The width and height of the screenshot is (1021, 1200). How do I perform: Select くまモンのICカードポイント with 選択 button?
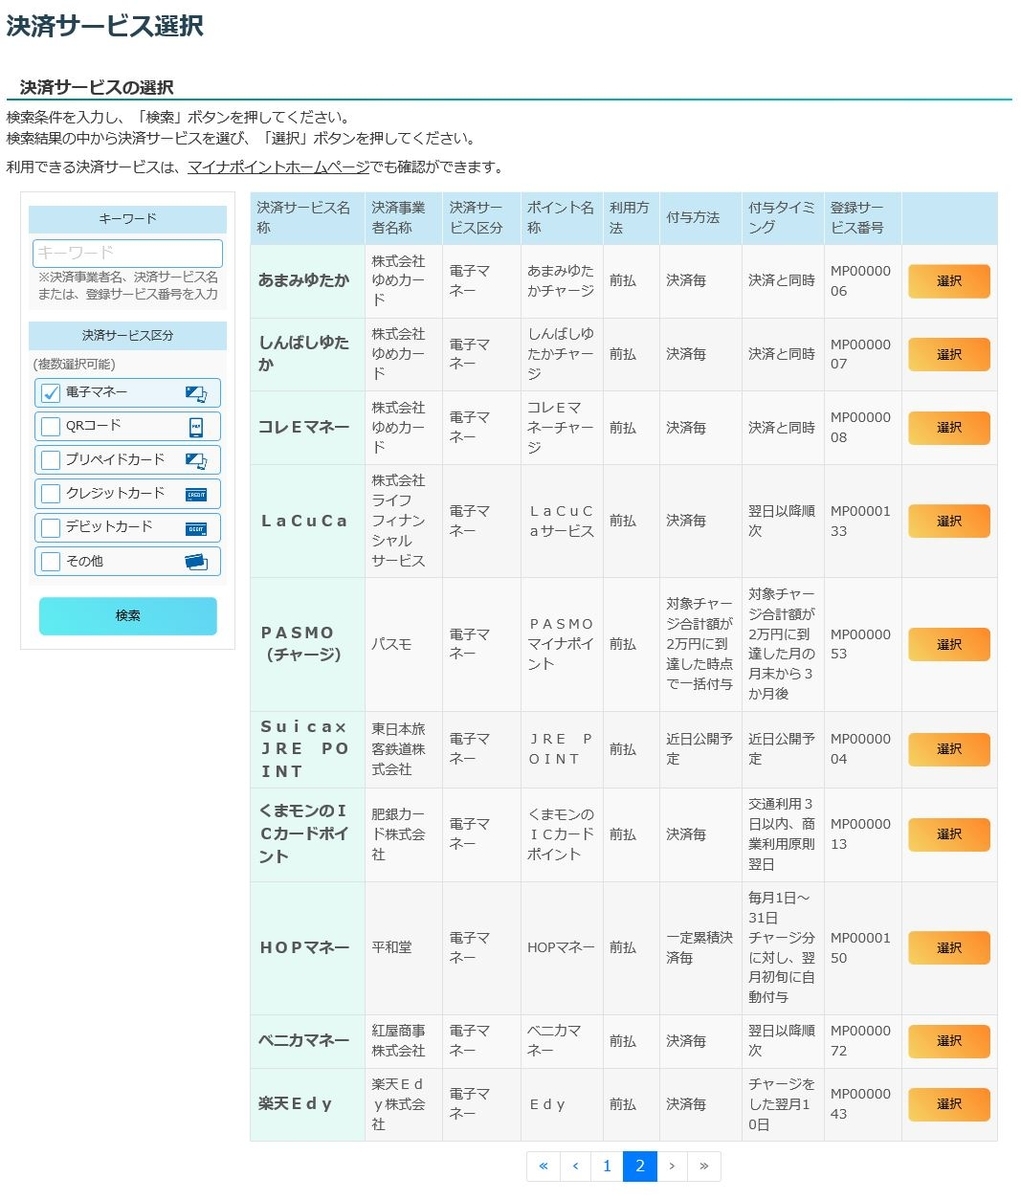point(949,834)
